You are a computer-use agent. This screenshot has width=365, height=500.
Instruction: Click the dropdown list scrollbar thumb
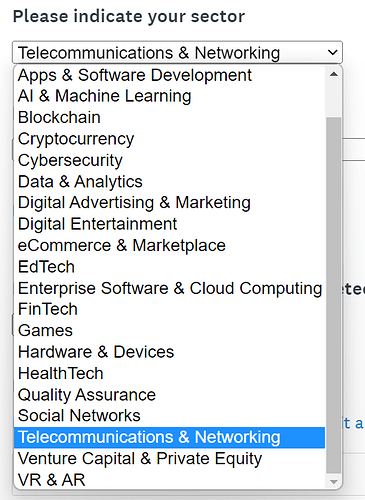tap(333, 295)
